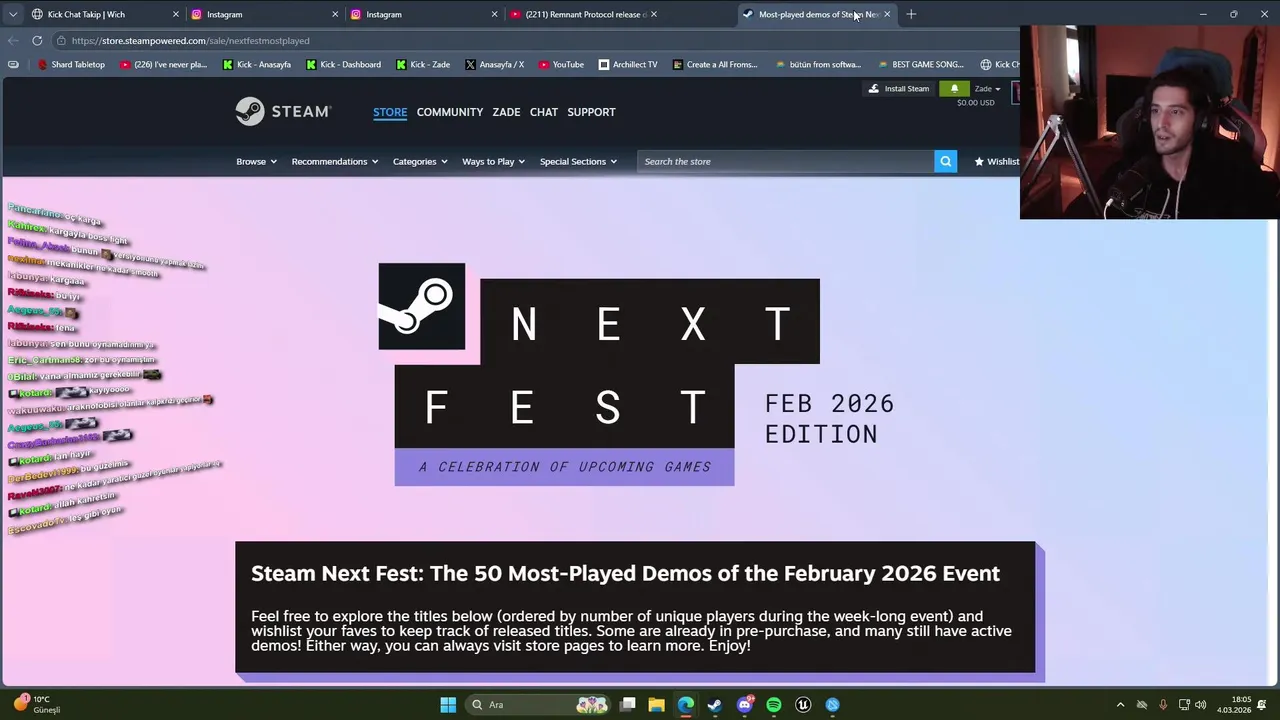Open the blue round app next to Unreal
The image size is (1280, 720).
(832, 705)
